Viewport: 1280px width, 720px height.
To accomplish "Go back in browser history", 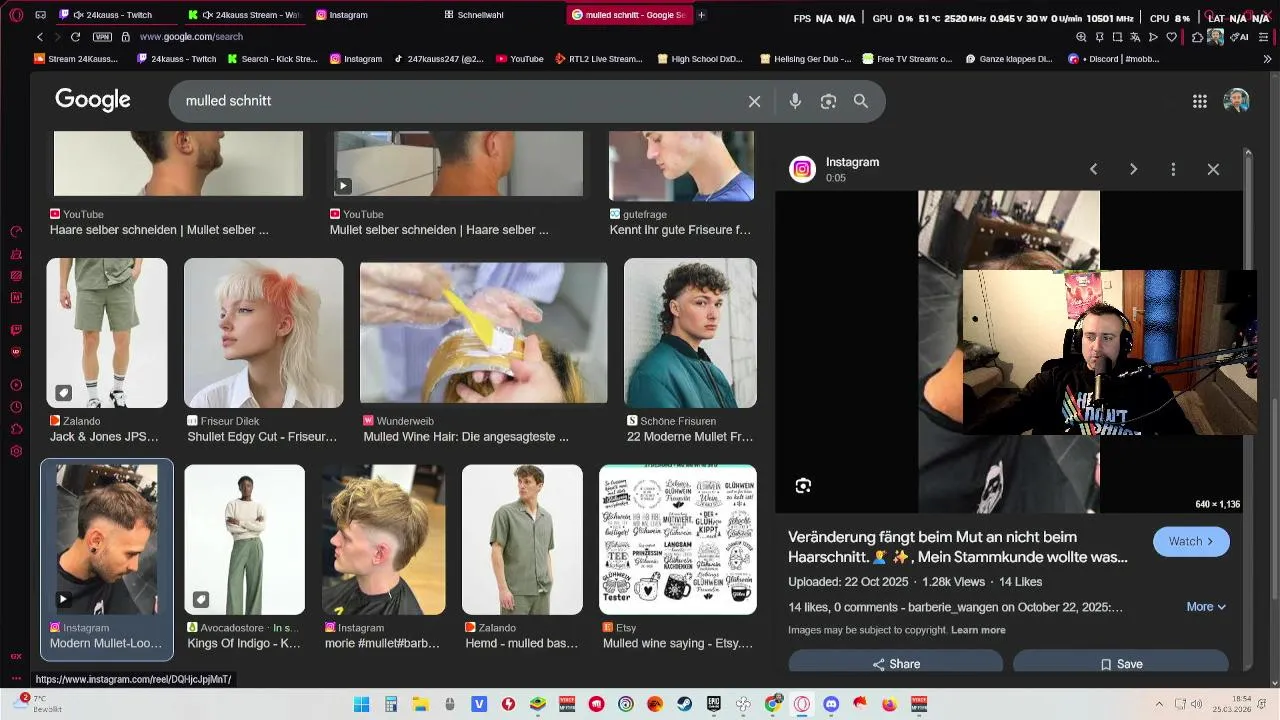I will [40, 37].
